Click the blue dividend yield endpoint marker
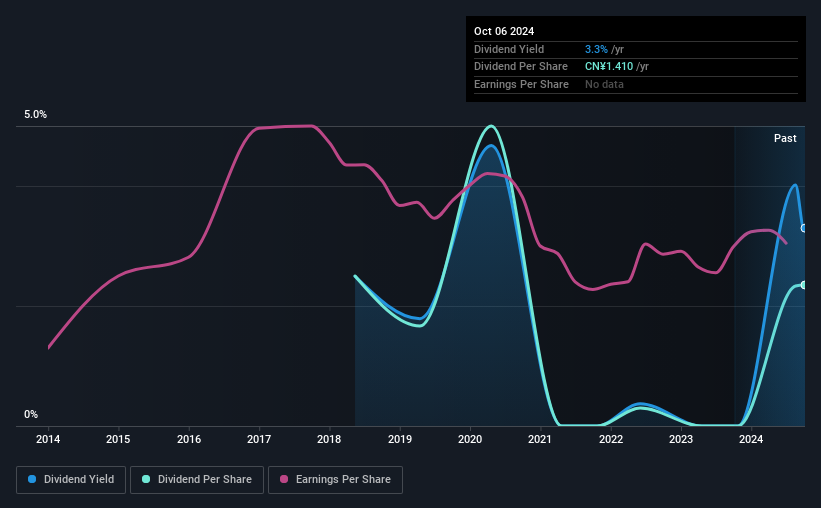Viewport: 821px width, 508px height. pyautogui.click(x=803, y=228)
